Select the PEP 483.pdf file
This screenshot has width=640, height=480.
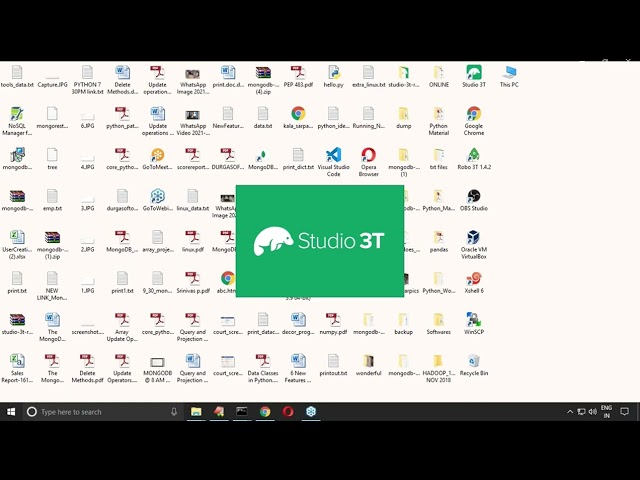[298, 76]
